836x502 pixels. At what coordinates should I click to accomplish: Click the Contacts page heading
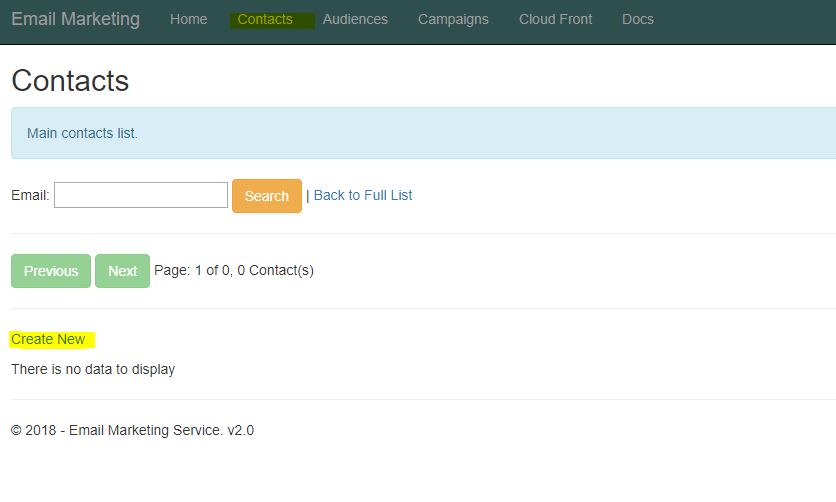click(70, 80)
